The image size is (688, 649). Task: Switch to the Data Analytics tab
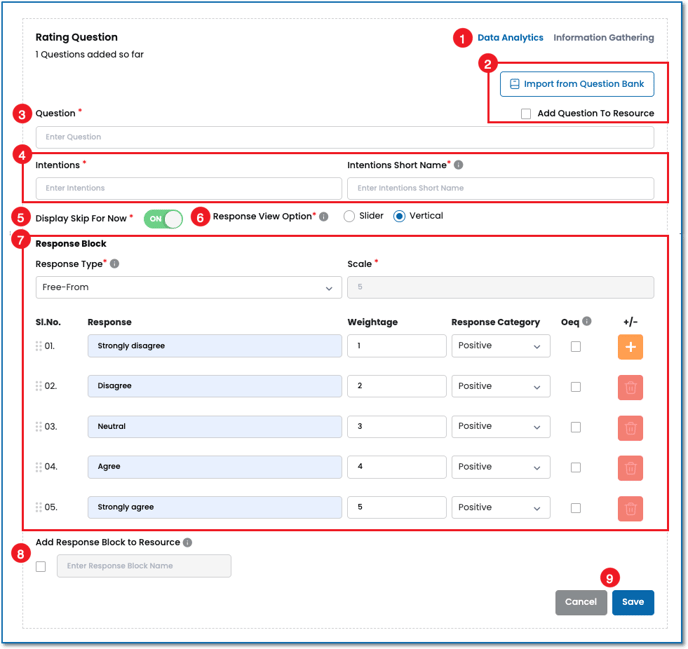pos(510,38)
